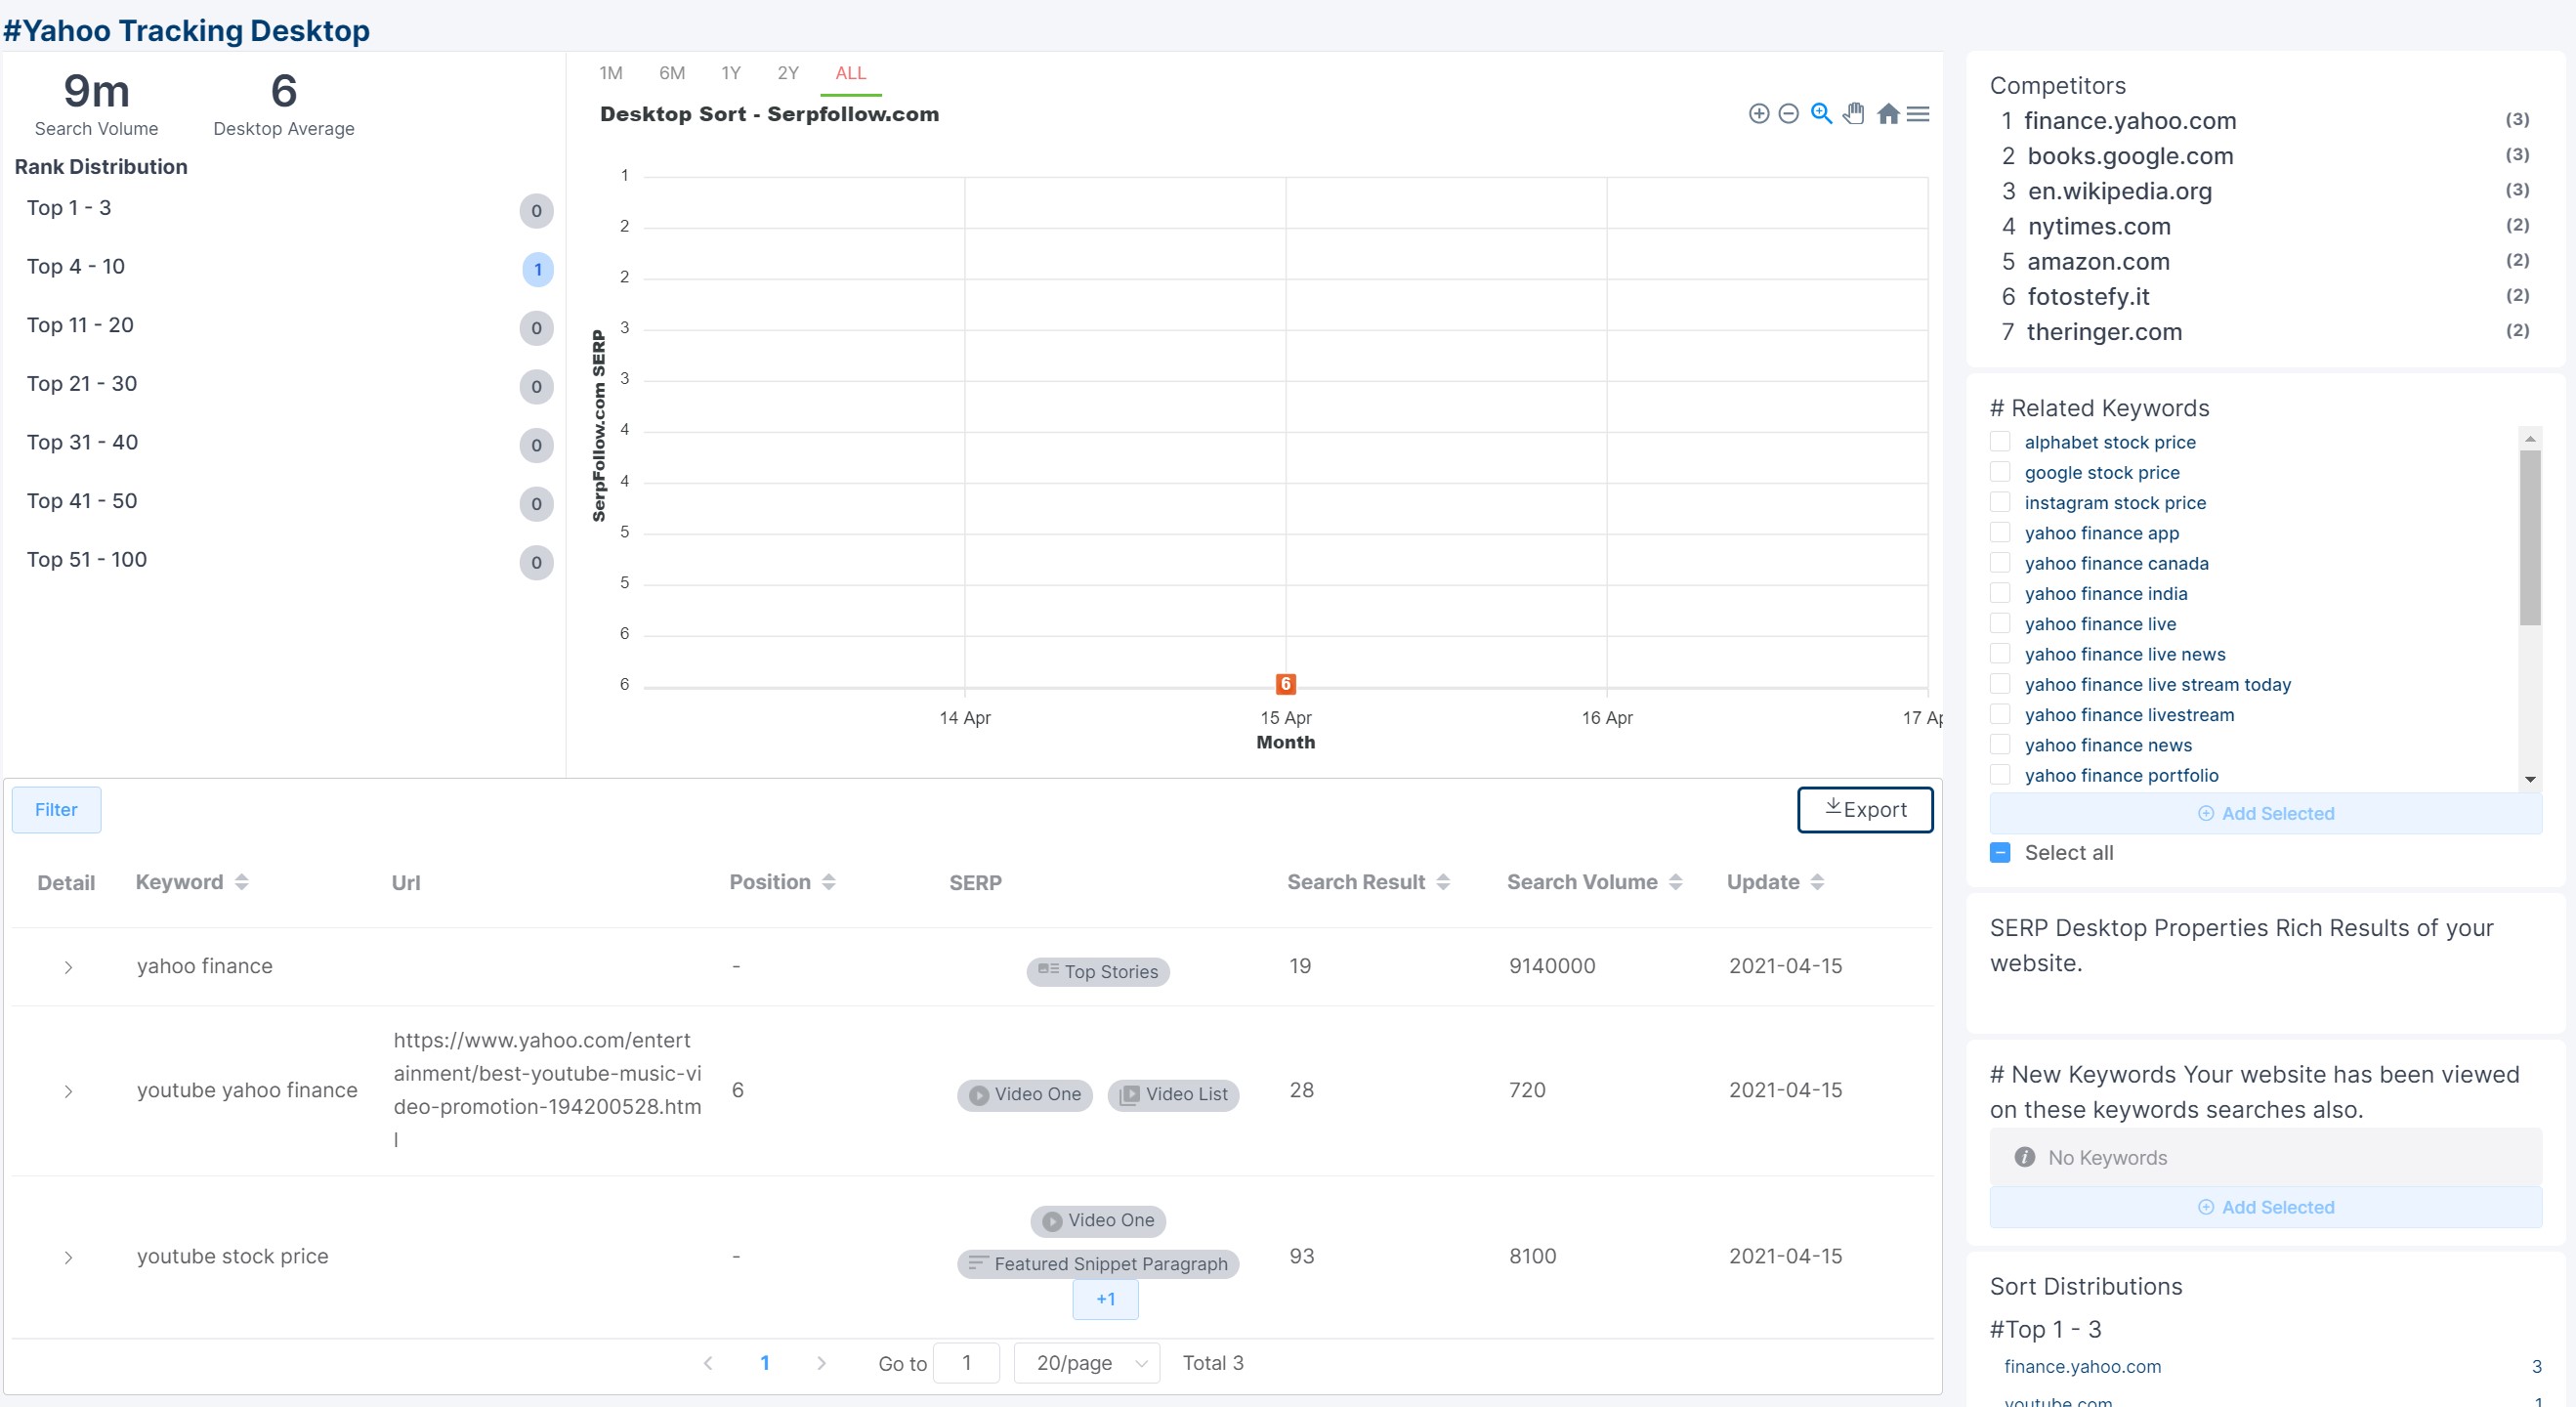Open the Filter button
Image resolution: width=2576 pixels, height=1407 pixels.
pos(56,810)
